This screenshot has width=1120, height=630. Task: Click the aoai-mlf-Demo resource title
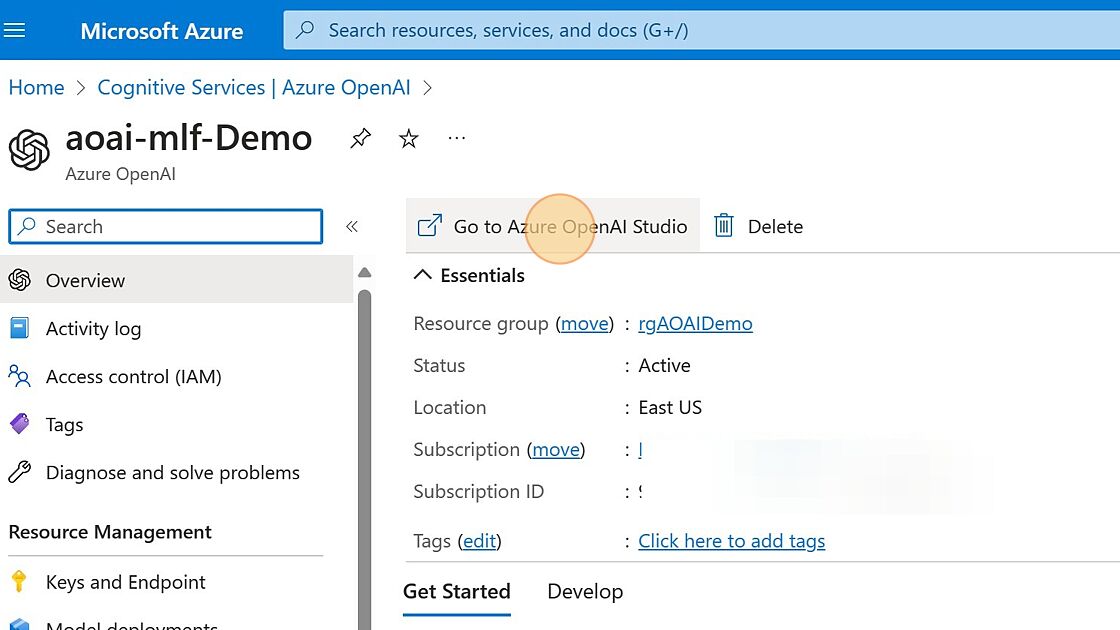[x=189, y=138]
